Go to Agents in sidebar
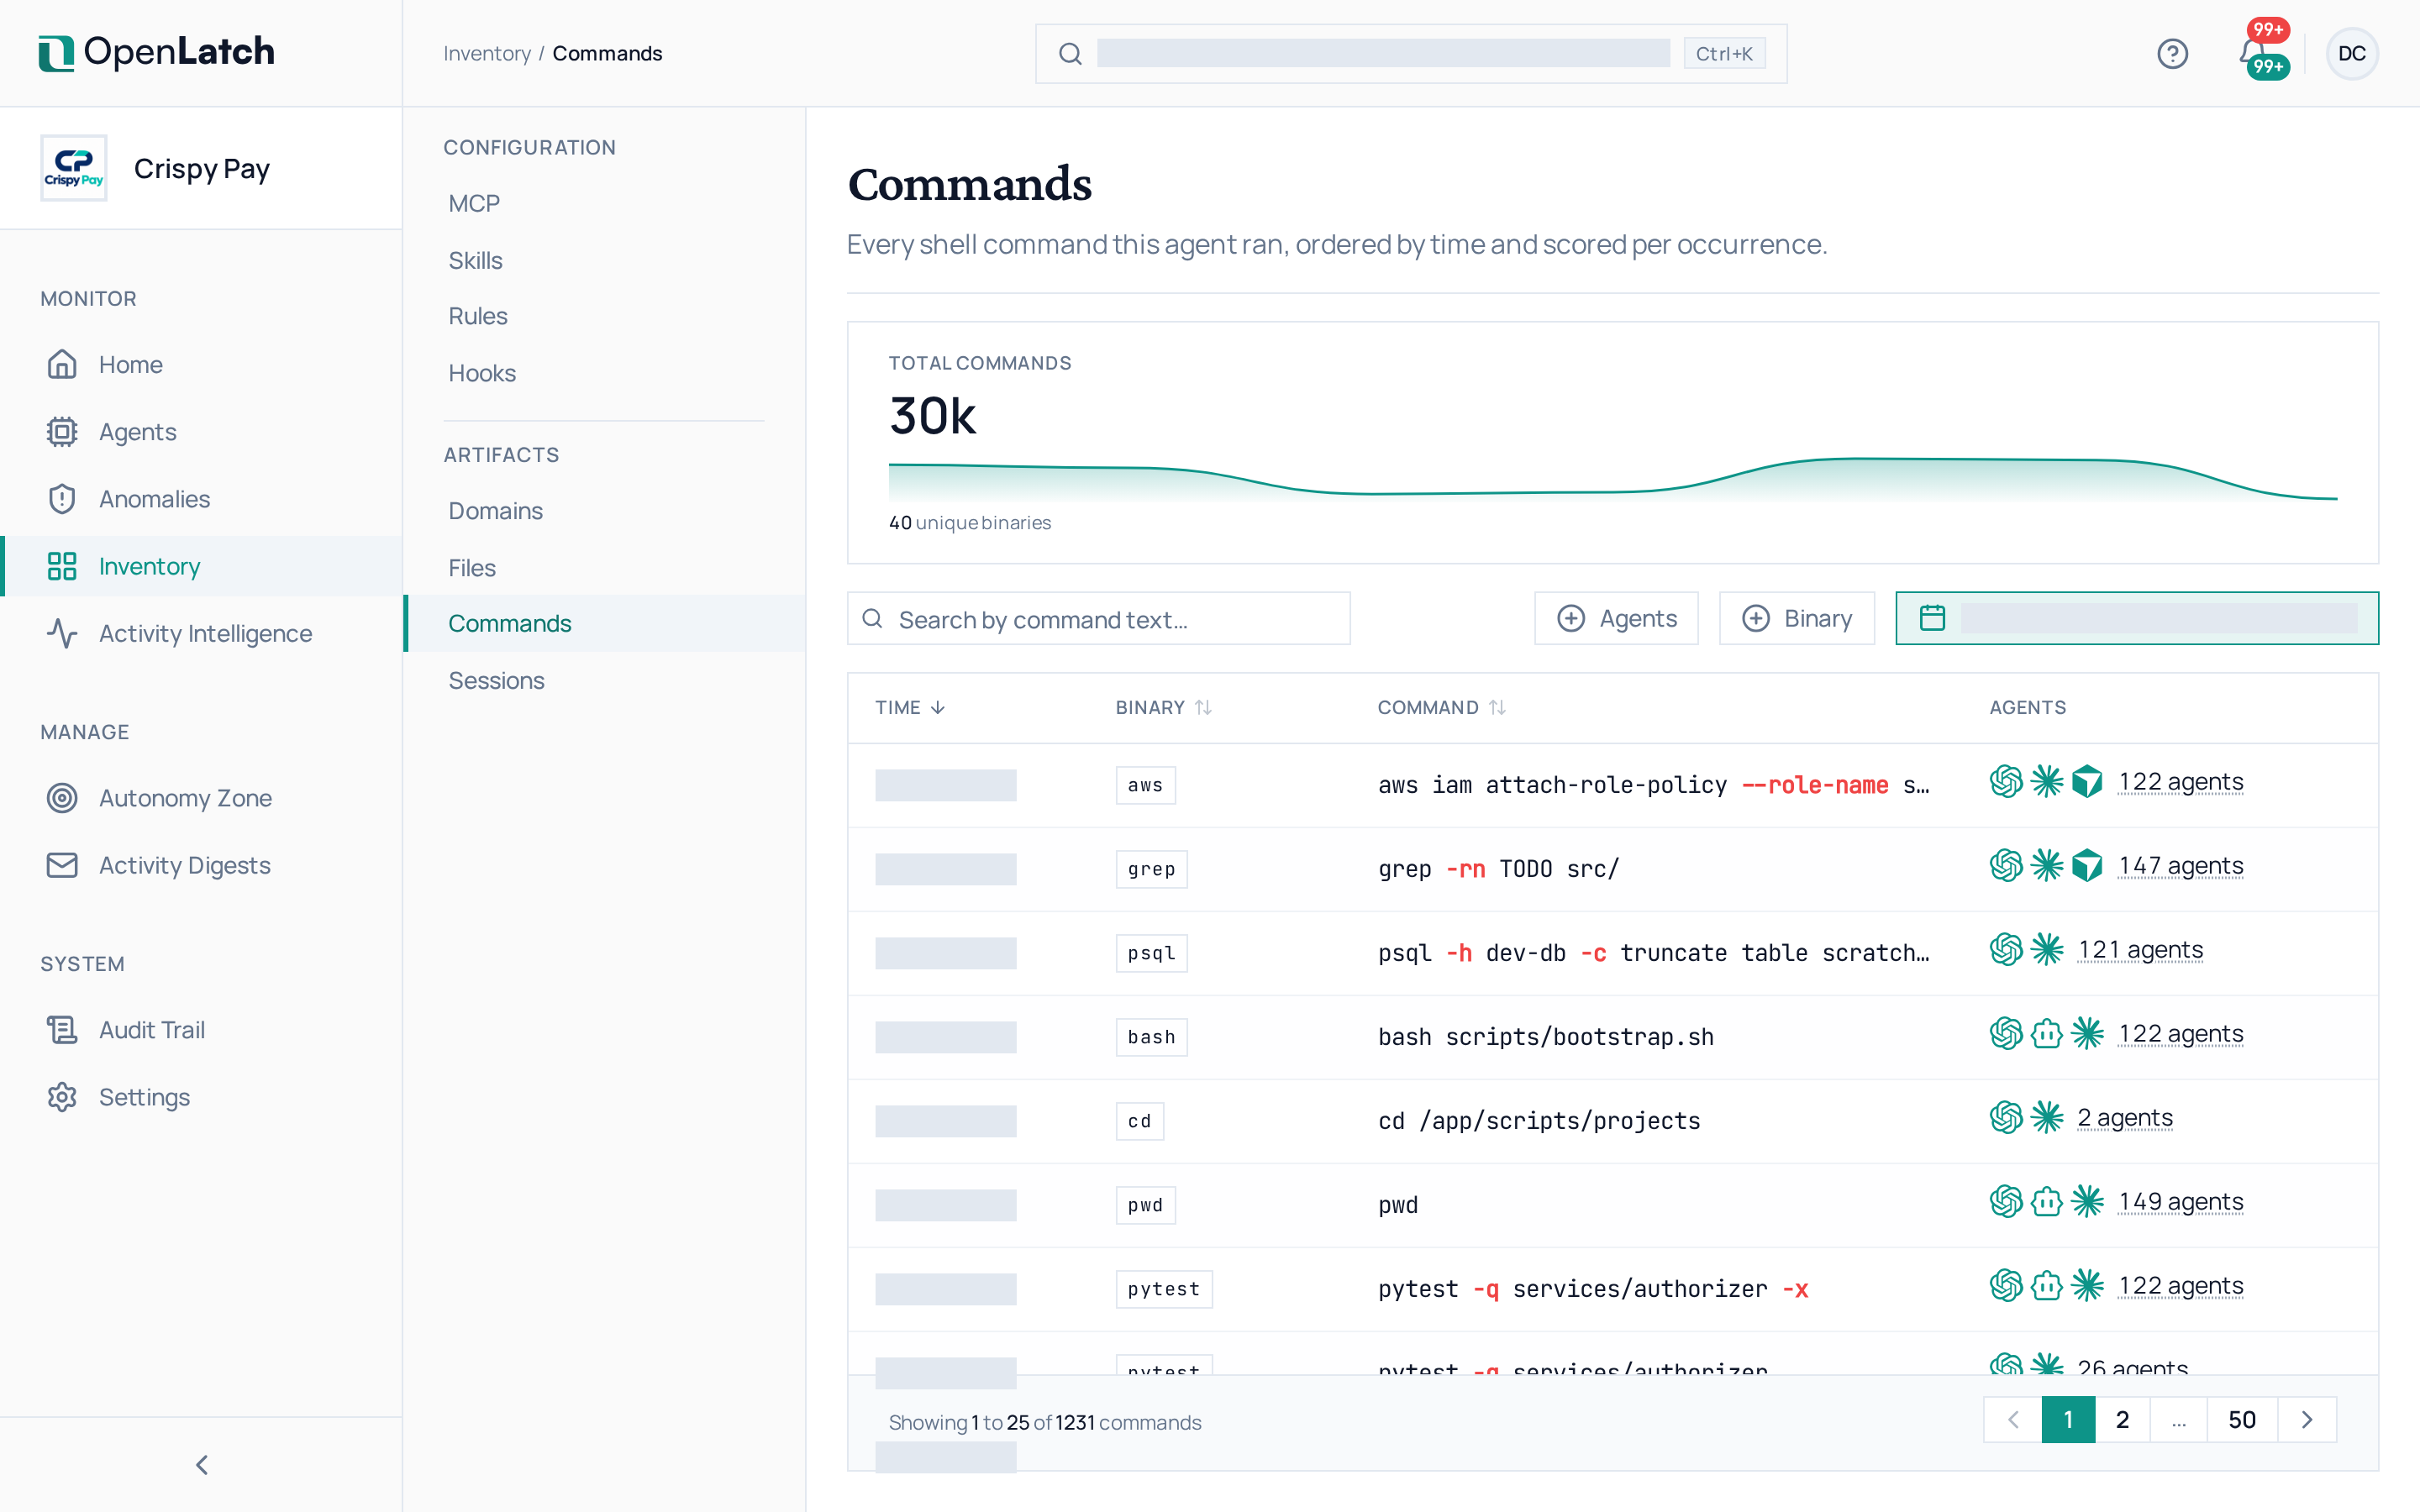 click(x=137, y=431)
